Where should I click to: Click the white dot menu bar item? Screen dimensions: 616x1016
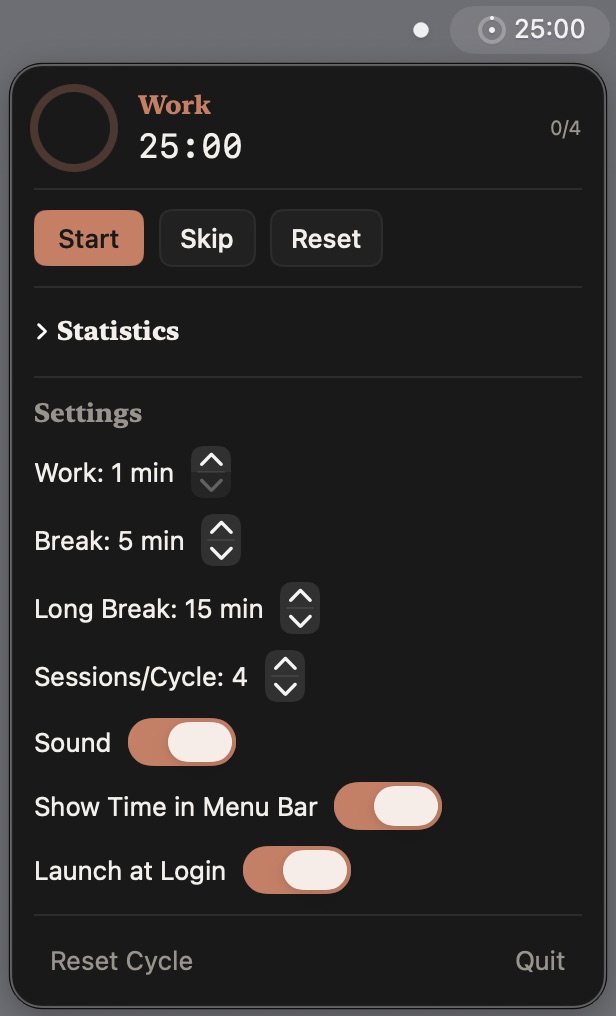[420, 30]
